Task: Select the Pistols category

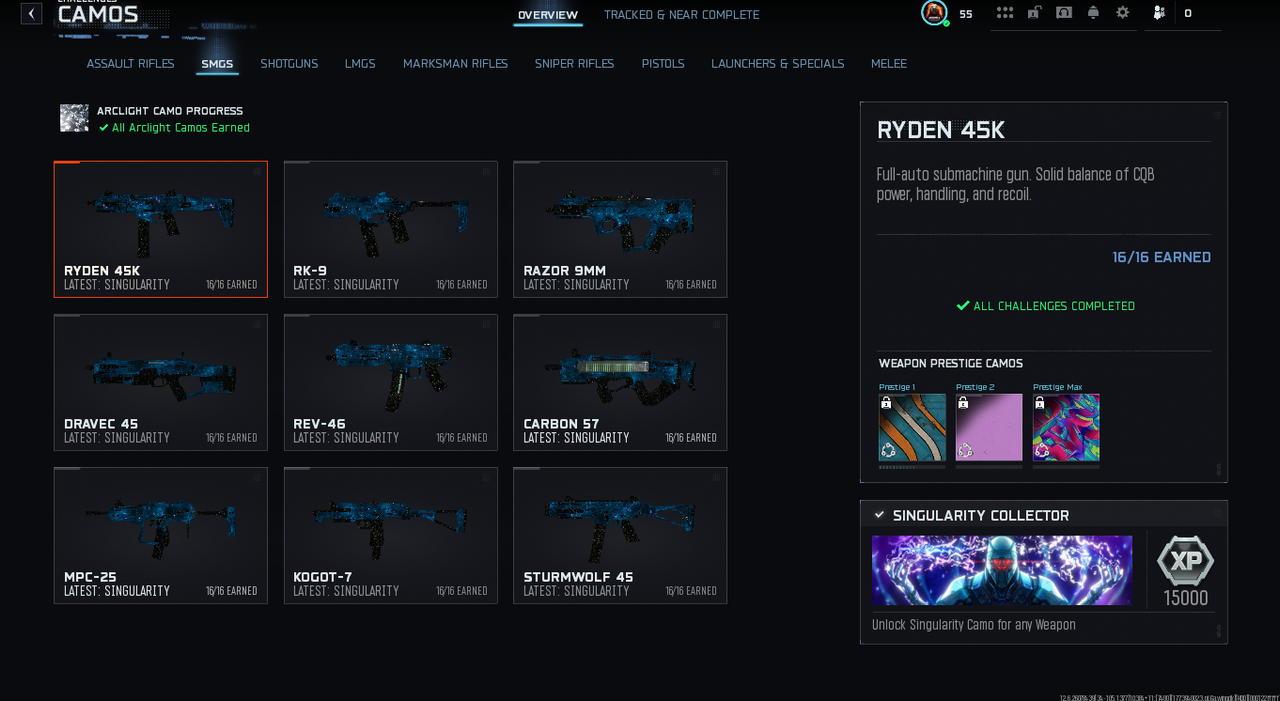Action: (x=663, y=63)
